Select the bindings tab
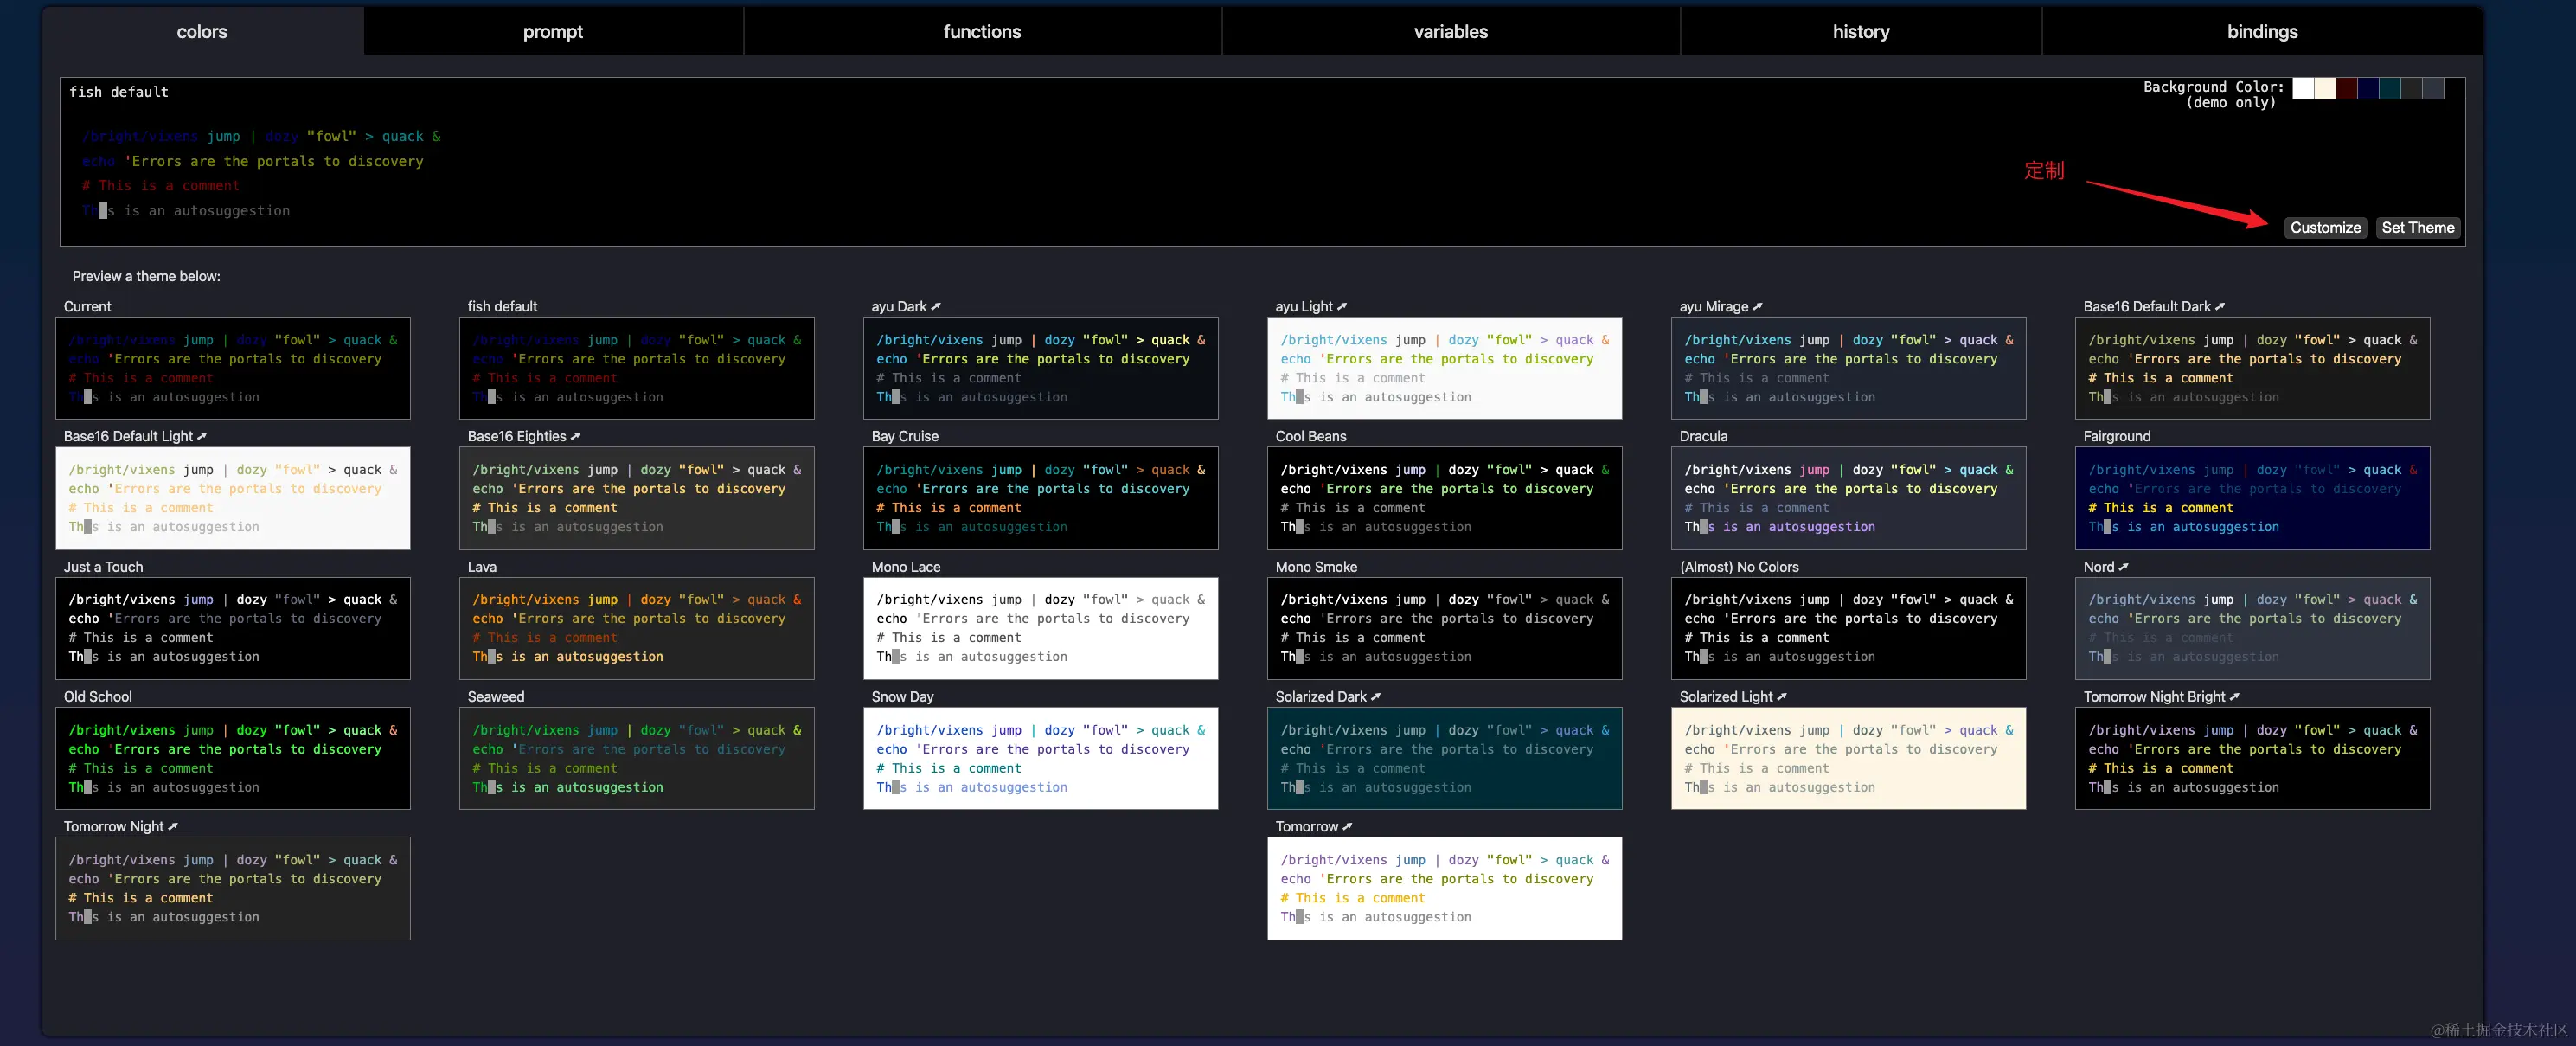The width and height of the screenshot is (2576, 1046). click(2262, 31)
